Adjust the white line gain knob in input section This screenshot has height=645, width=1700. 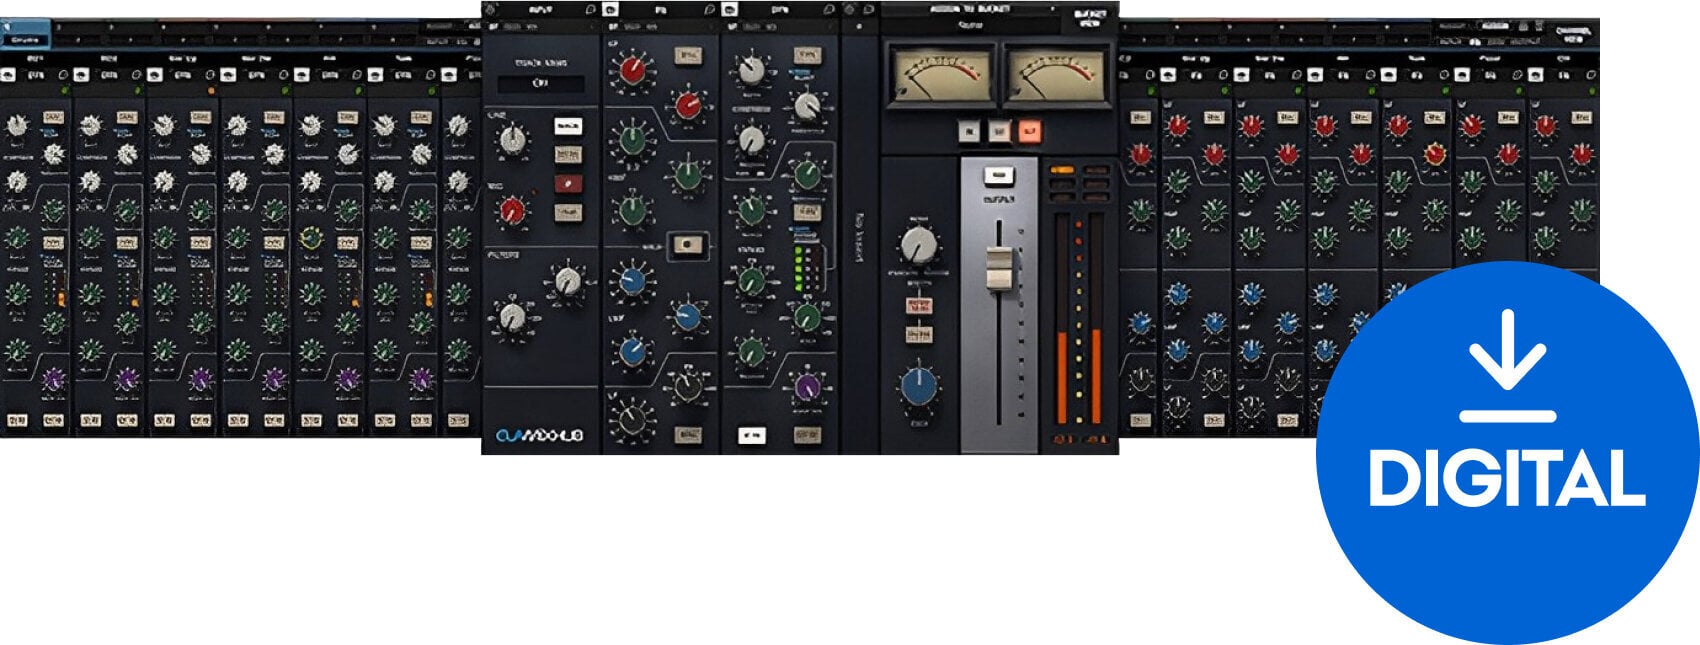coord(512,140)
